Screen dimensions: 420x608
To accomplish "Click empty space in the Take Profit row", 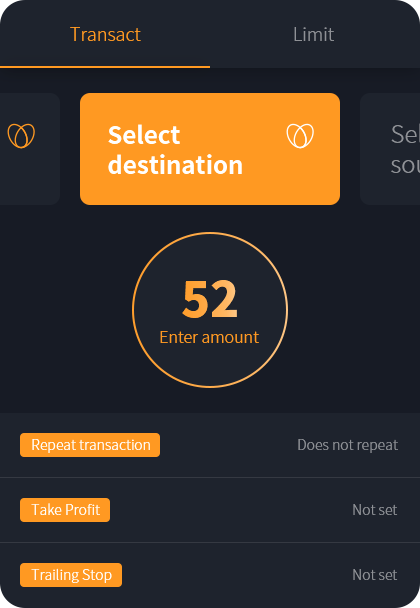I will (x=229, y=510).
